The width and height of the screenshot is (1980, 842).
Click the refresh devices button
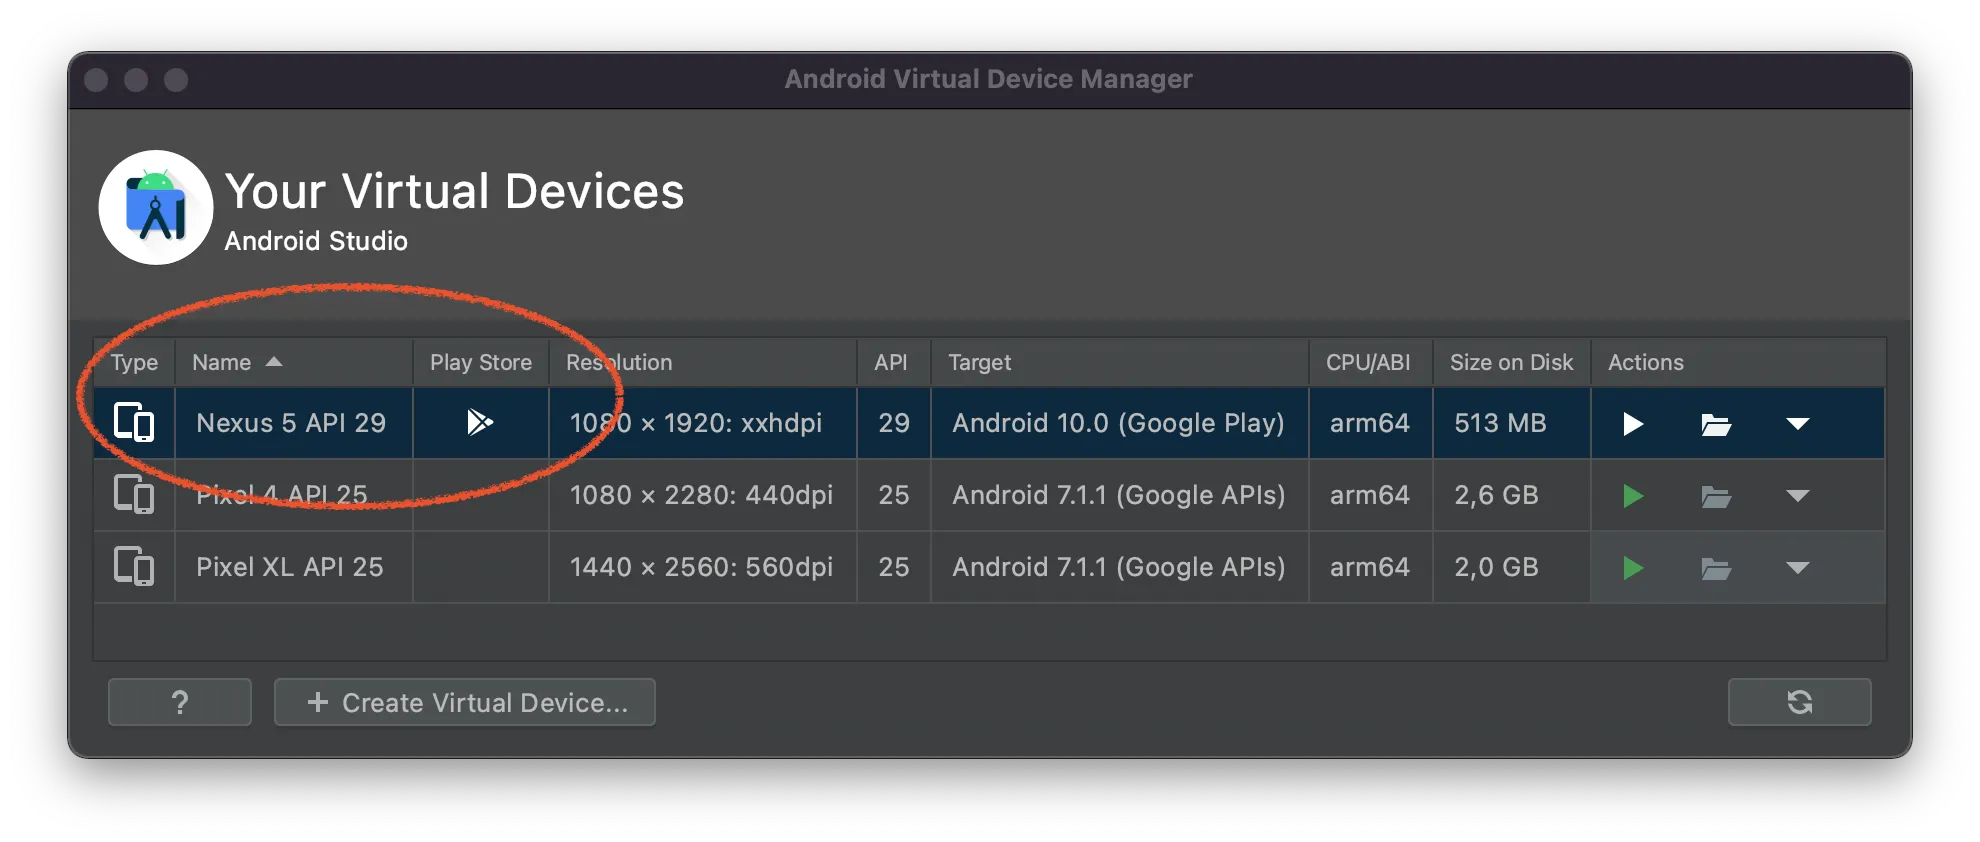(x=1799, y=702)
